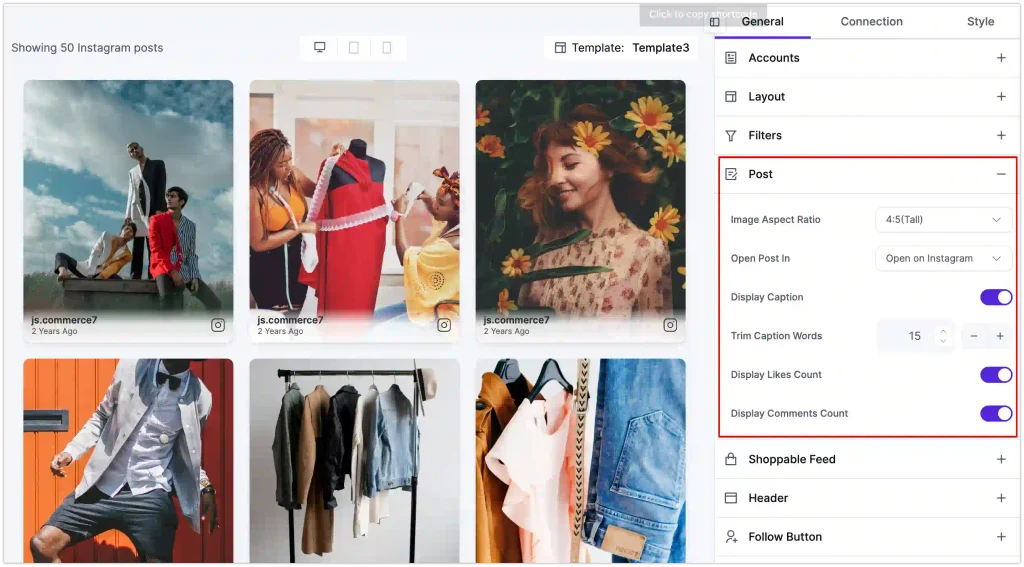Viewport: 1024px width, 567px height.
Task: Open the hanging shirts and jeans post
Action: pyautogui.click(x=581, y=461)
